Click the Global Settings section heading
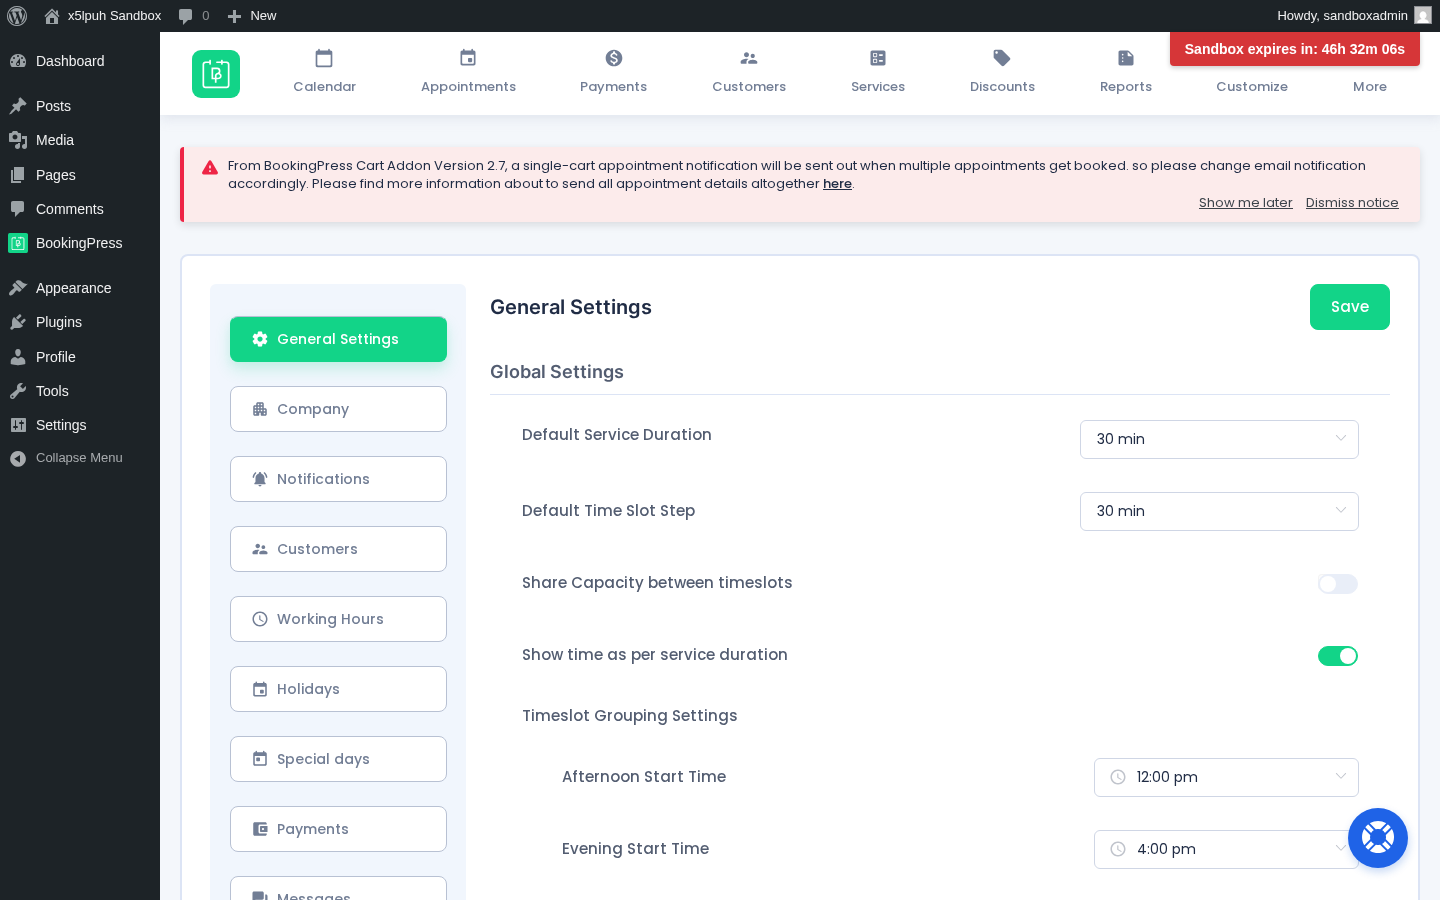1440x900 pixels. click(557, 372)
